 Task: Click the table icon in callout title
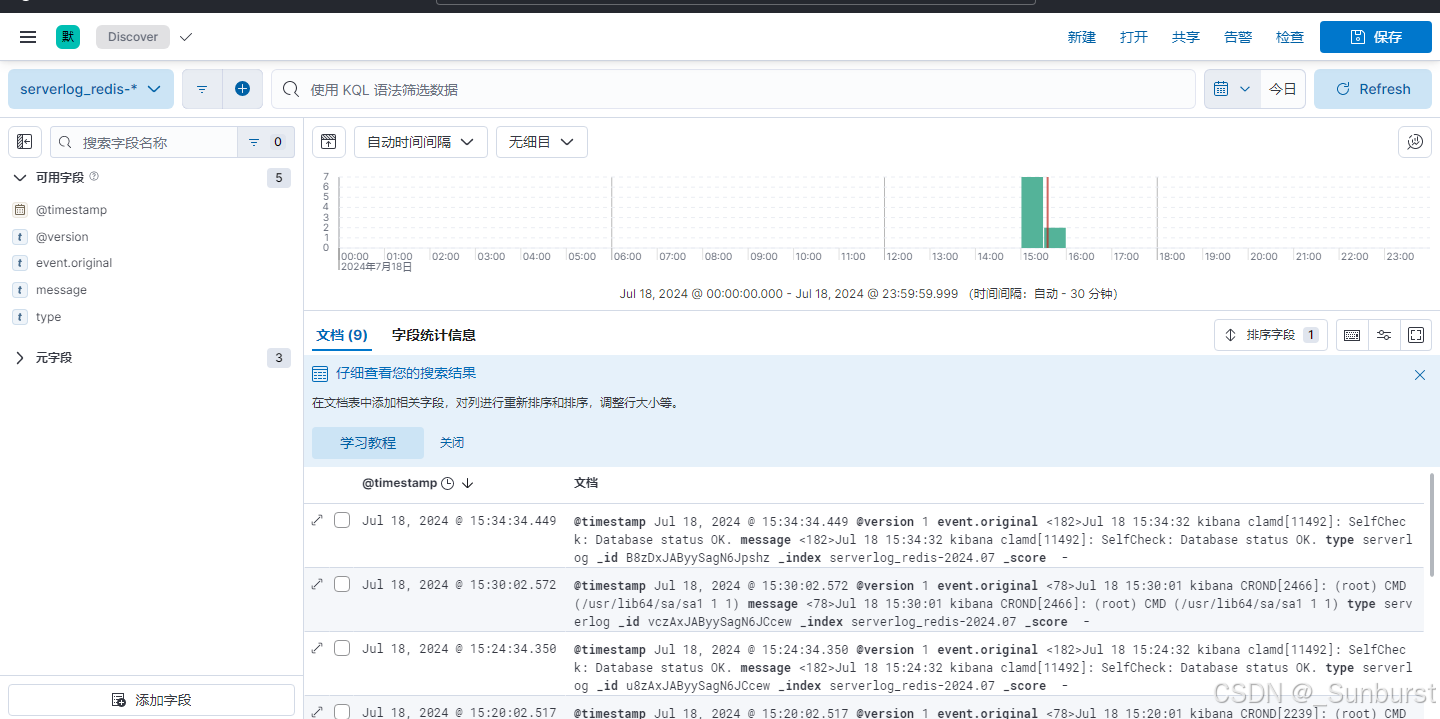click(x=320, y=374)
